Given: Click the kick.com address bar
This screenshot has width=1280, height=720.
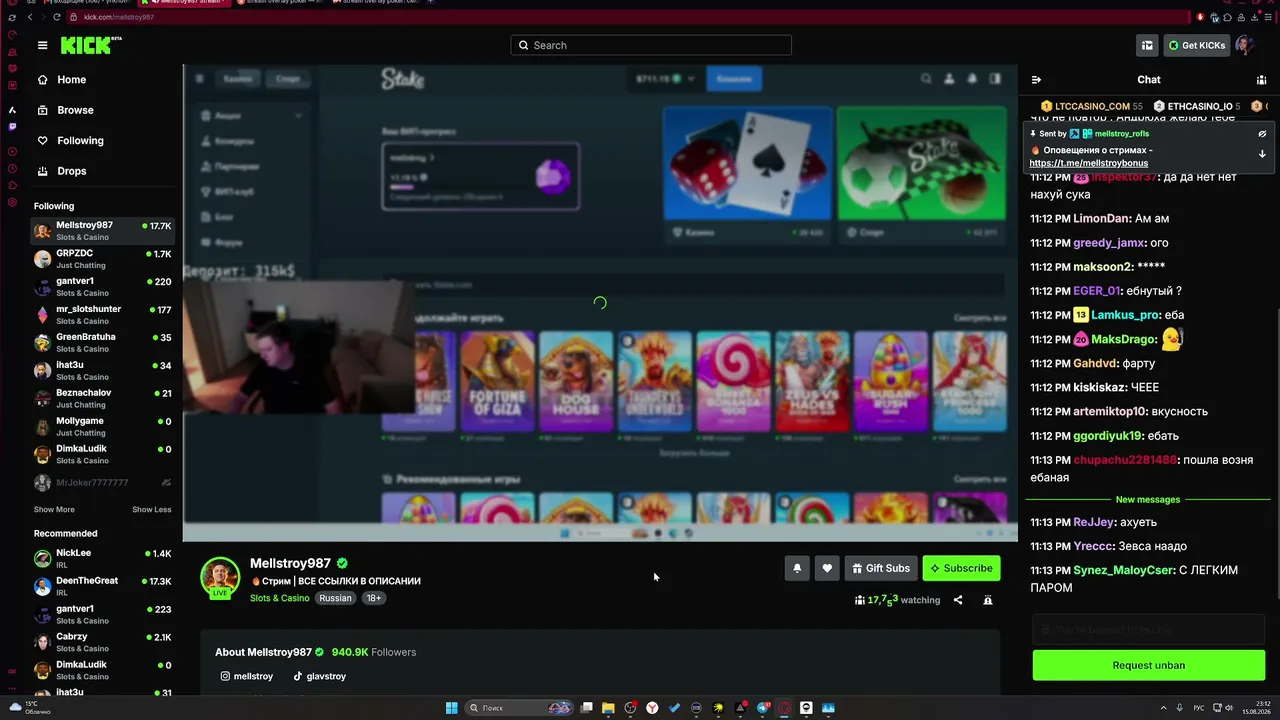Looking at the screenshot, I should (630, 17).
